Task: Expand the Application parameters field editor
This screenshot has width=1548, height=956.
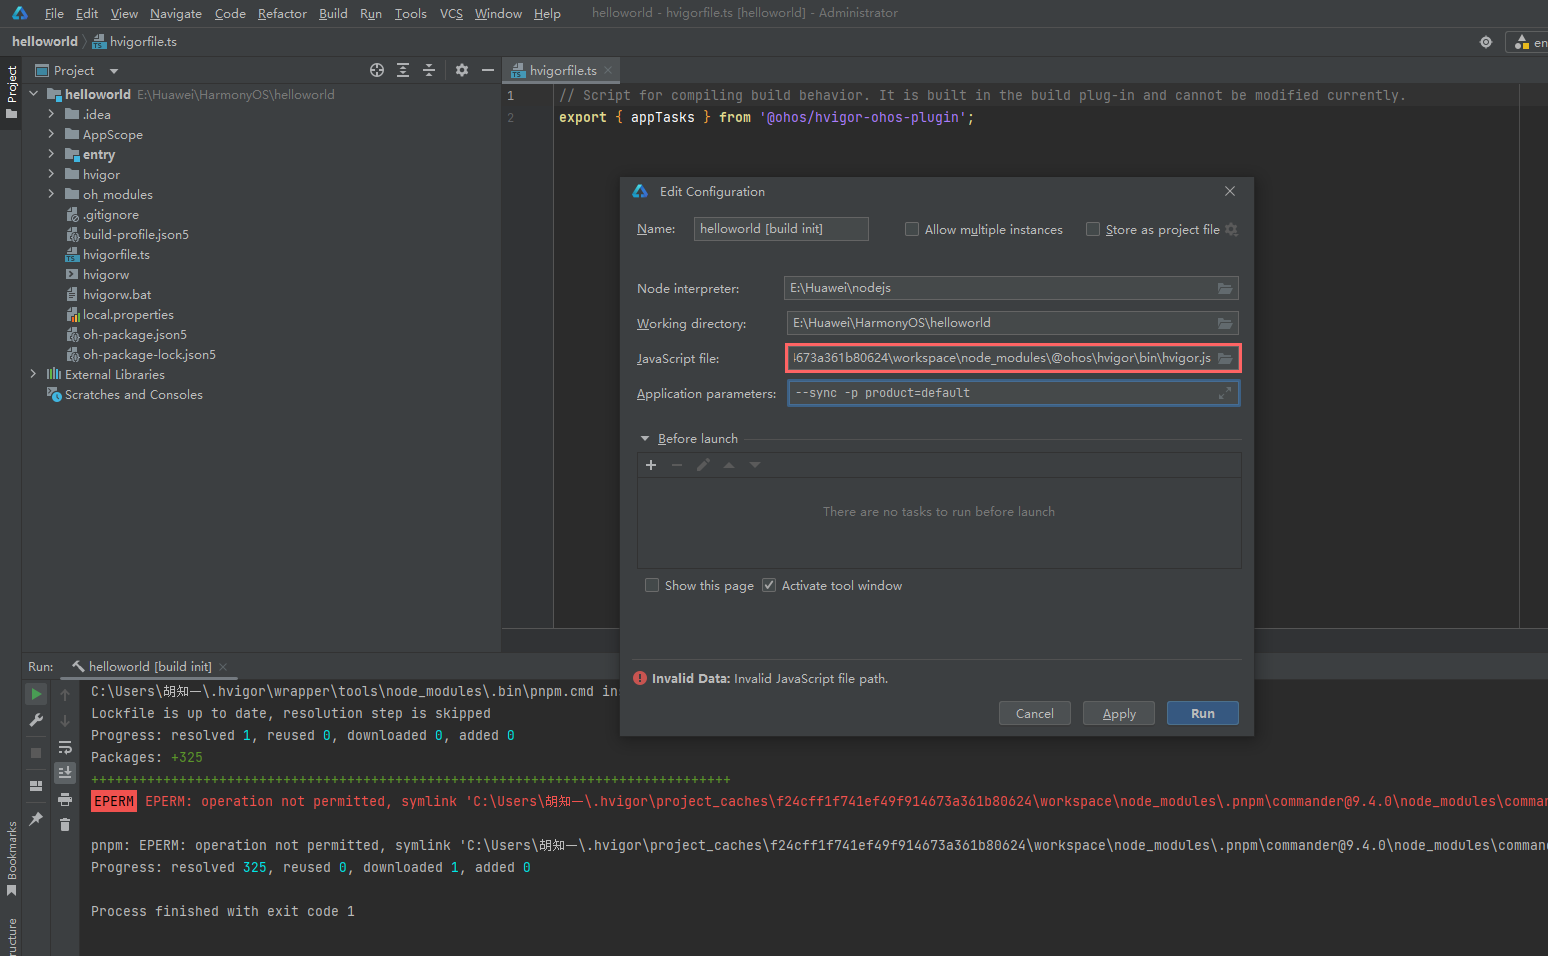Action: pos(1225,394)
